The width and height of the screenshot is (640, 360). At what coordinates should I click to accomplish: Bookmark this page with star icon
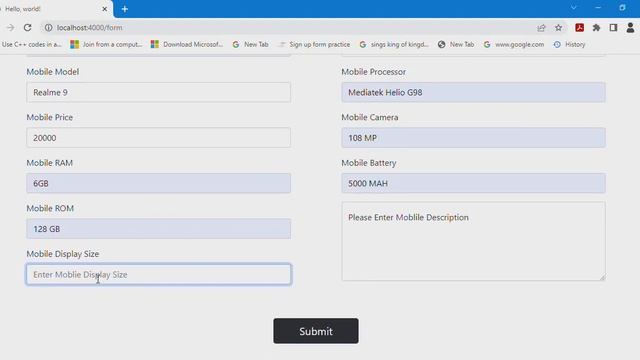[x=558, y=28]
